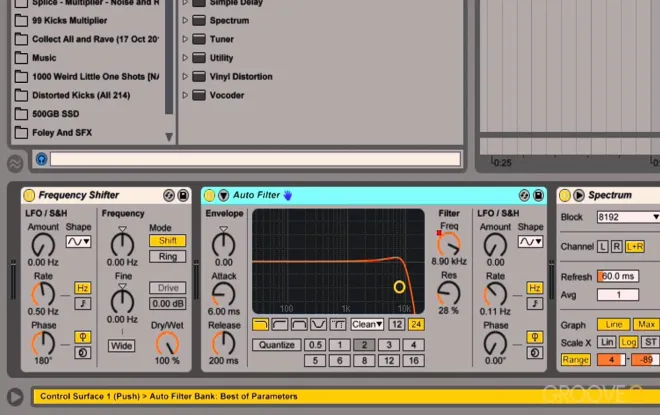Unfold Auto Filter sidechain triangle button

coord(224,195)
